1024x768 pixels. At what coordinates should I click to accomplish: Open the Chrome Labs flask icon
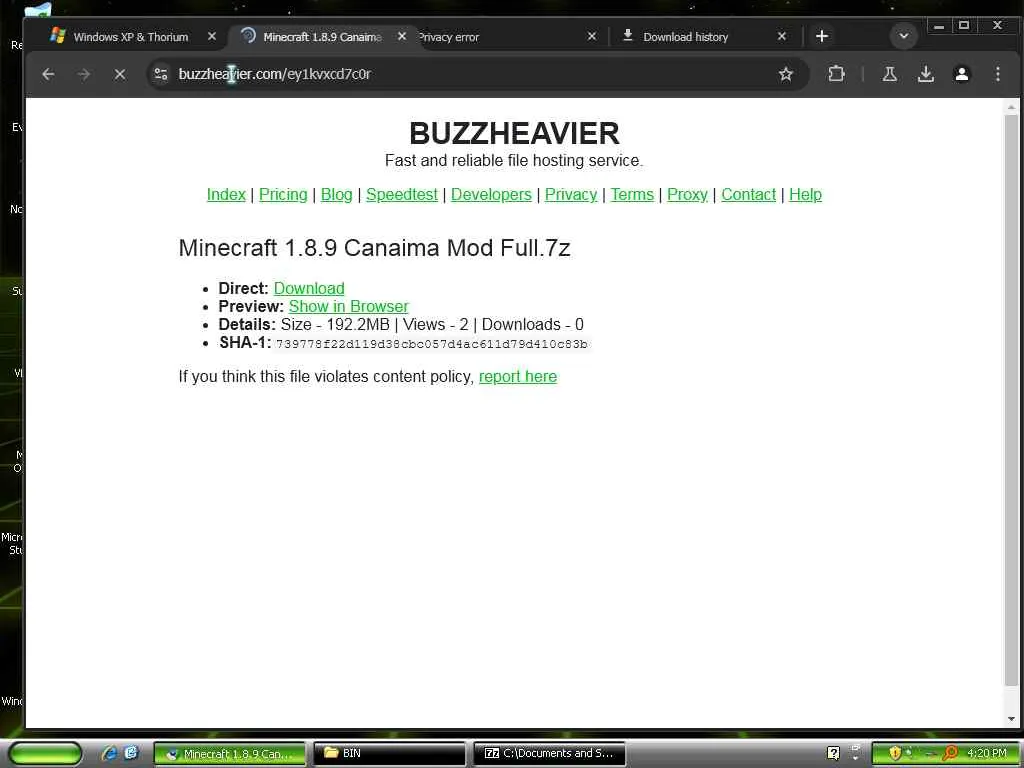pyautogui.click(x=889, y=74)
